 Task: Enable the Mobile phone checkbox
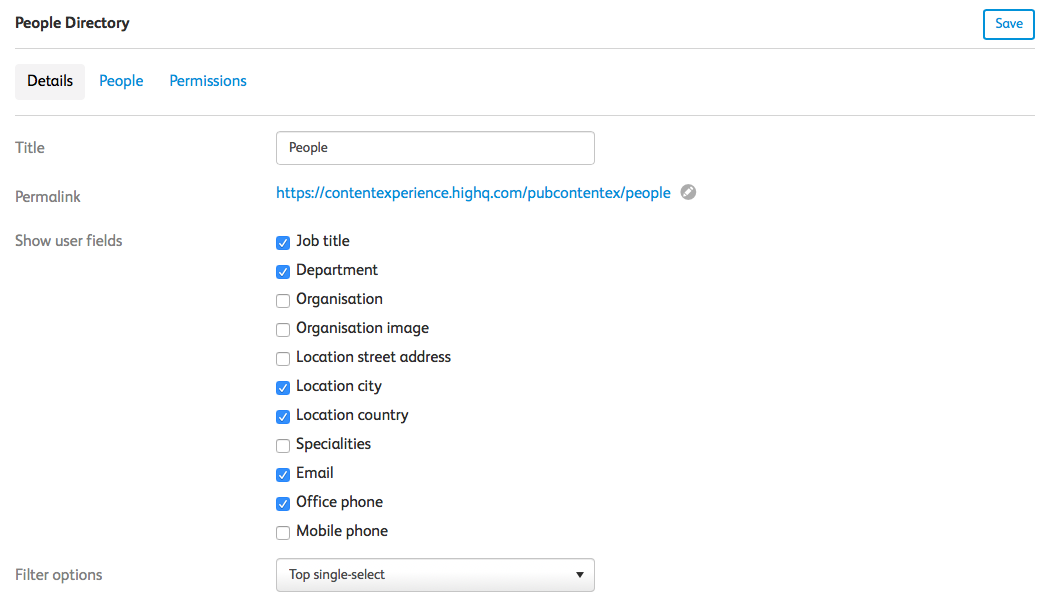pyautogui.click(x=283, y=533)
